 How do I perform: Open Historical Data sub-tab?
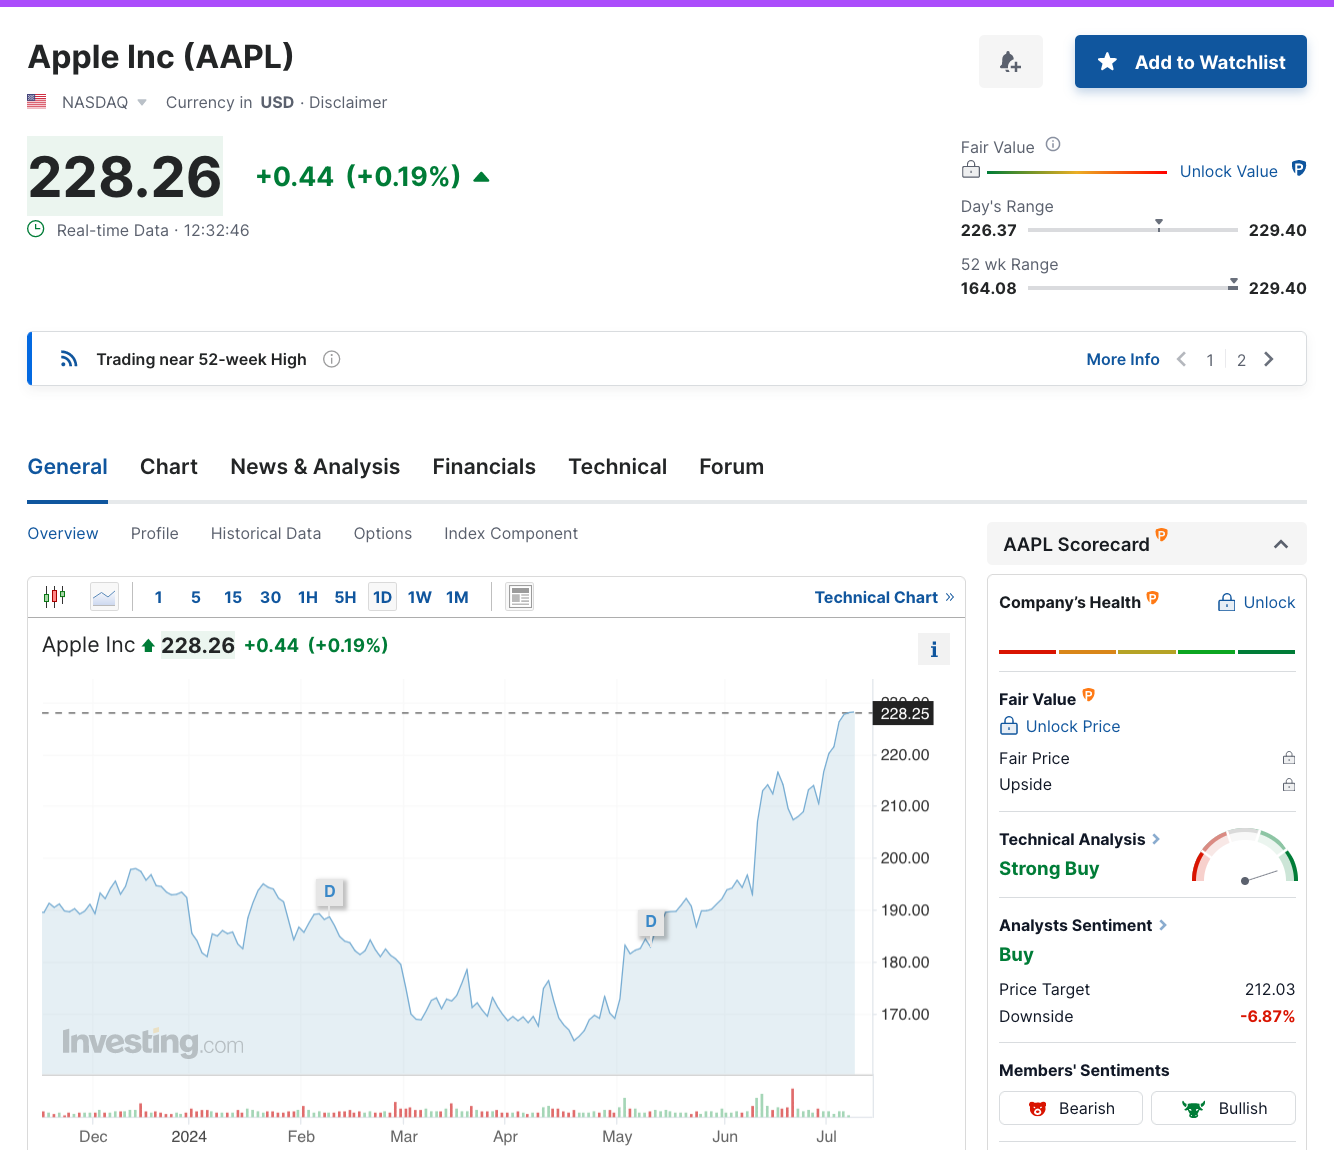tap(266, 534)
